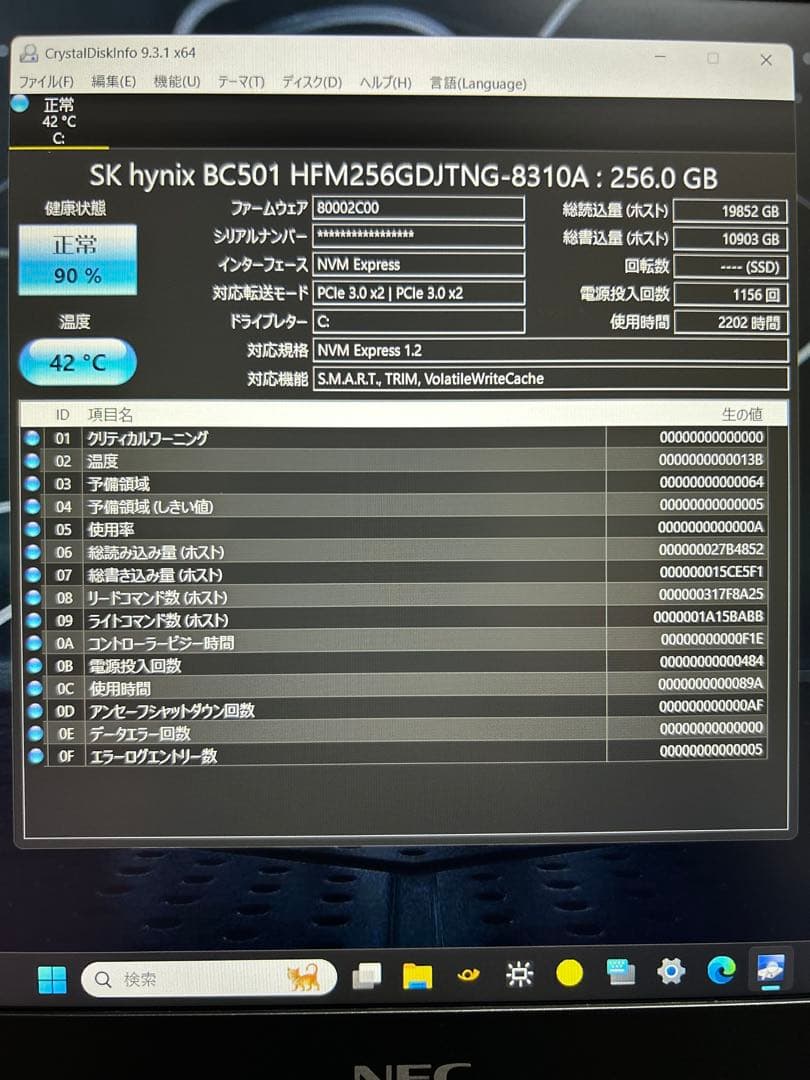Open Task View from the taskbar

click(367, 976)
